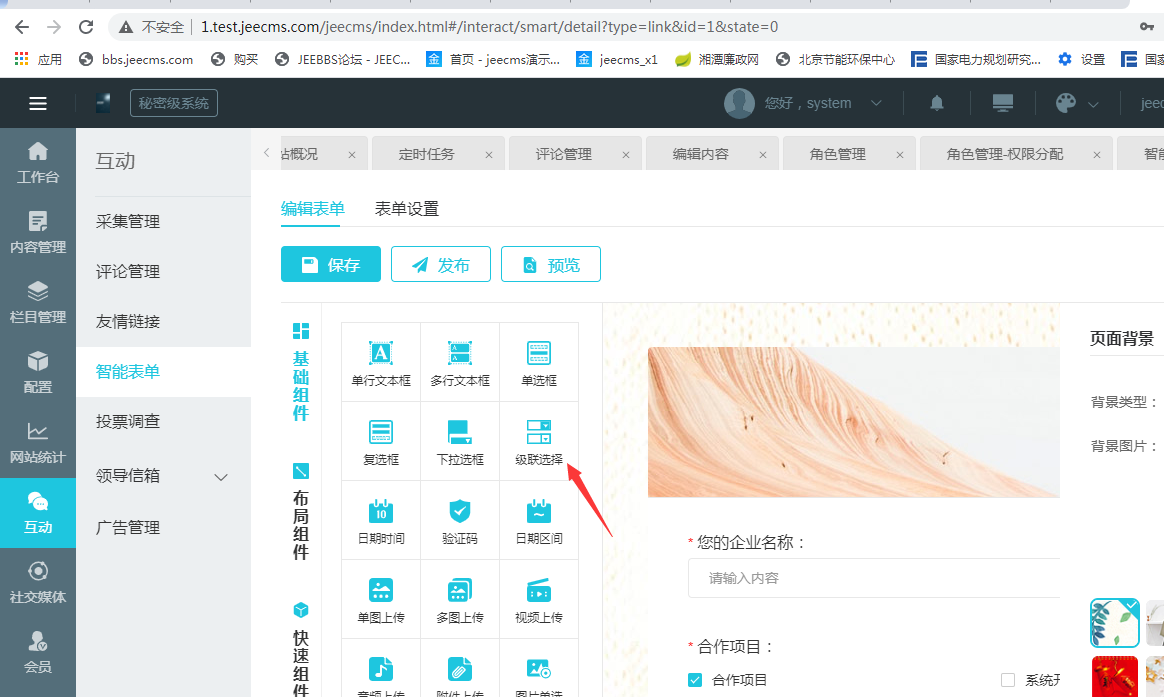
Task: Toggle the hamburger menu in header
Action: 38,103
